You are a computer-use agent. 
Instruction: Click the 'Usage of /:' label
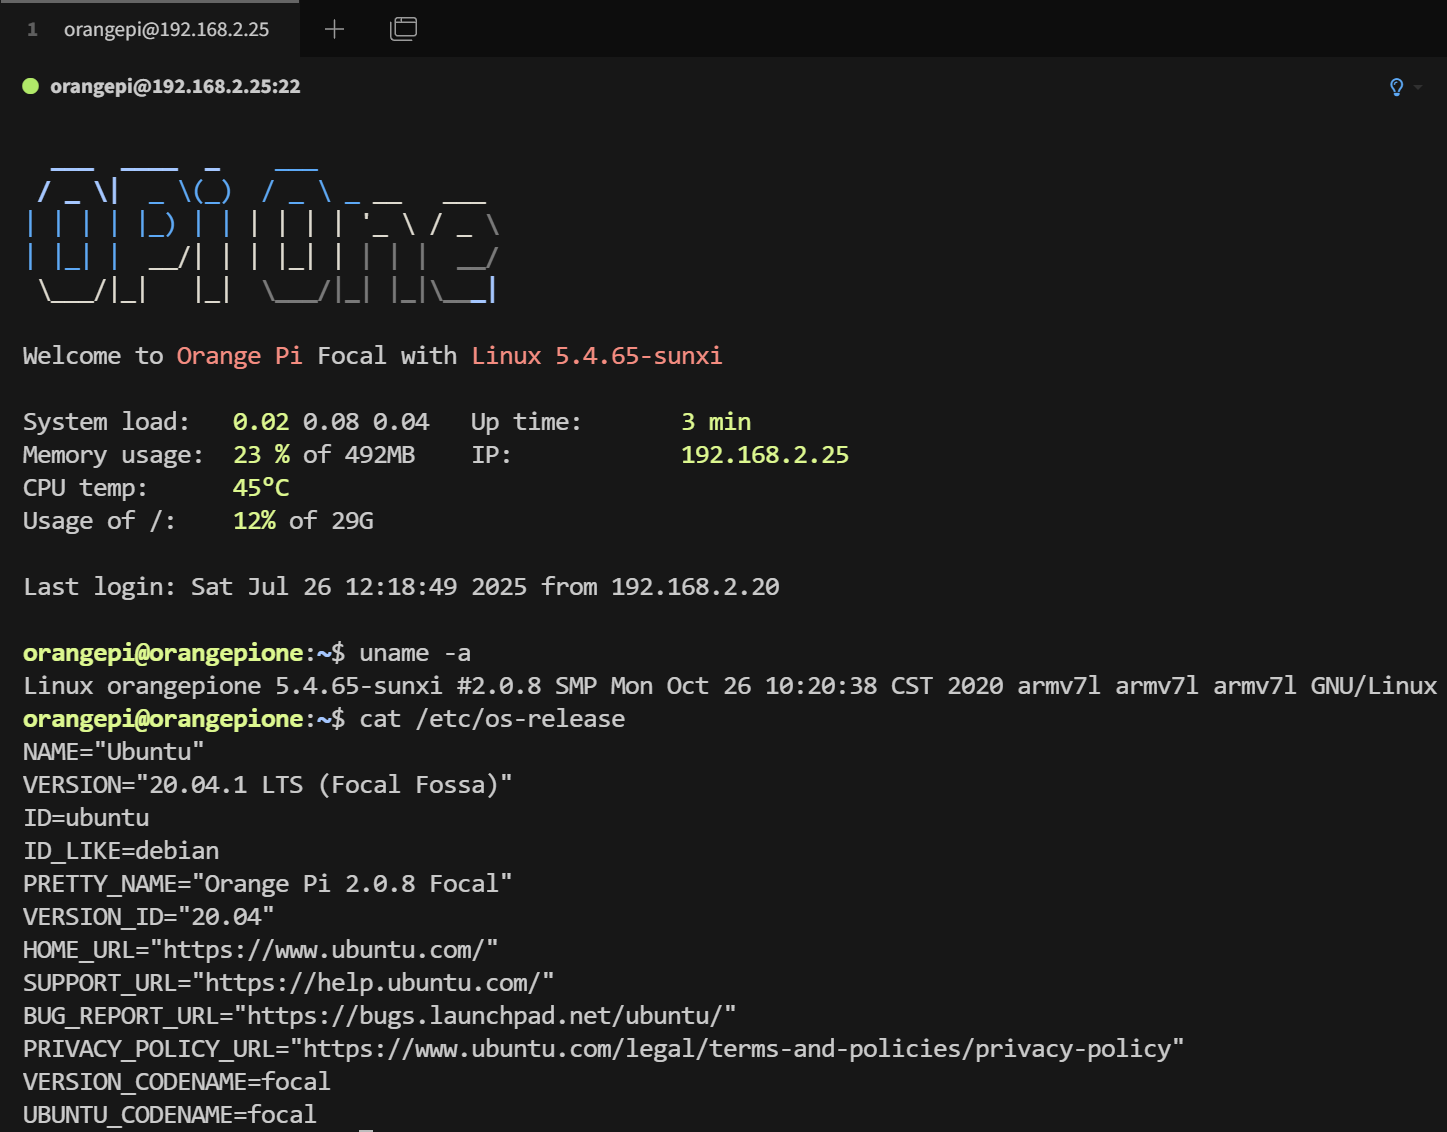click(99, 521)
